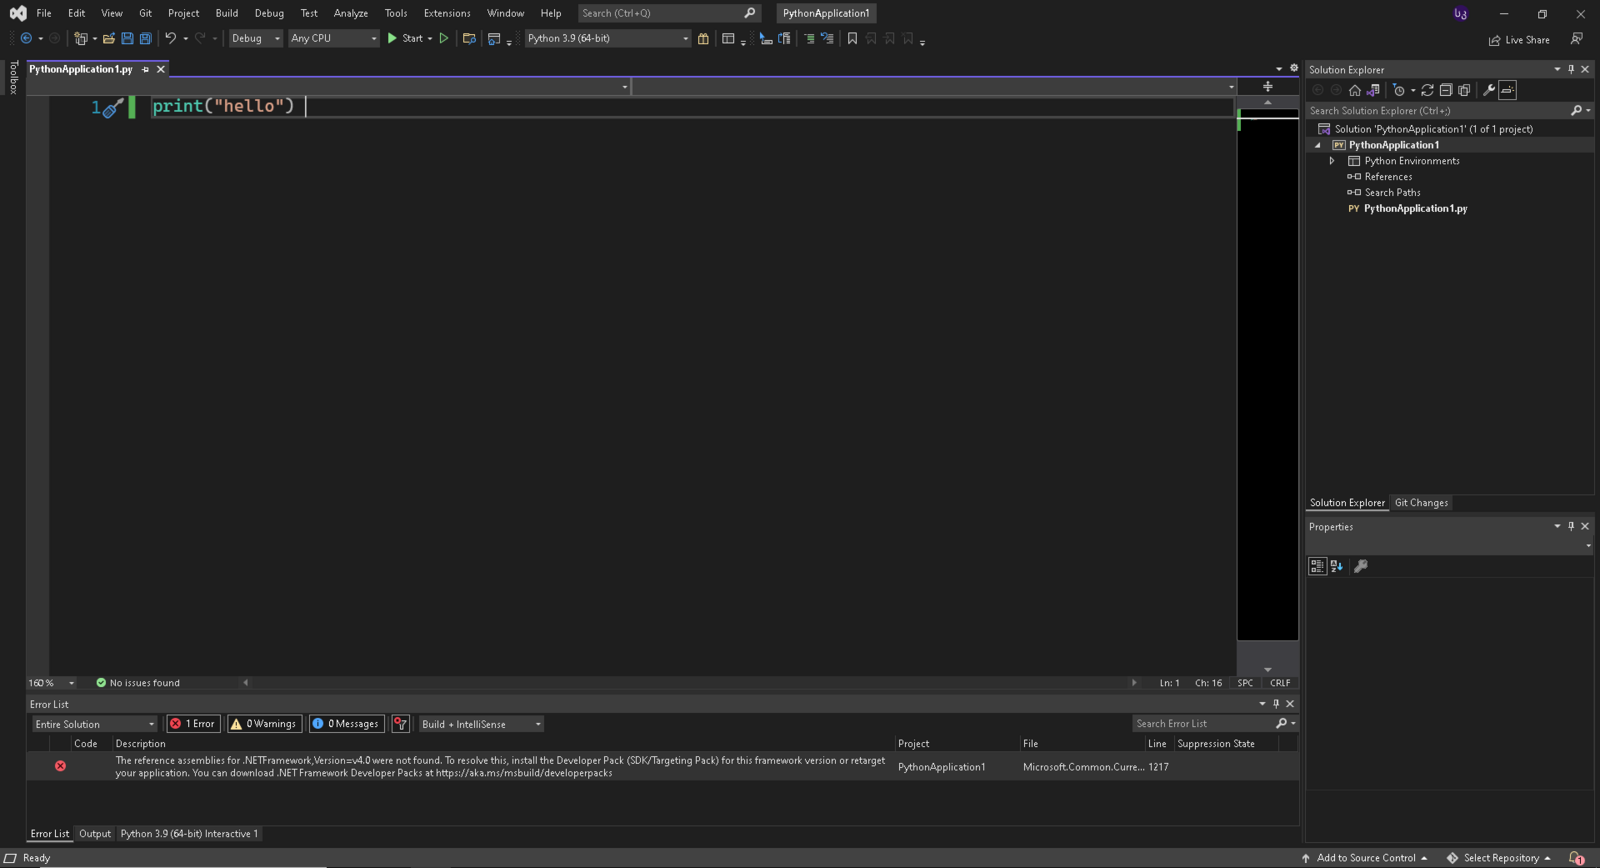Click the green Start debugging play icon
The height and width of the screenshot is (868, 1600).
pos(392,38)
